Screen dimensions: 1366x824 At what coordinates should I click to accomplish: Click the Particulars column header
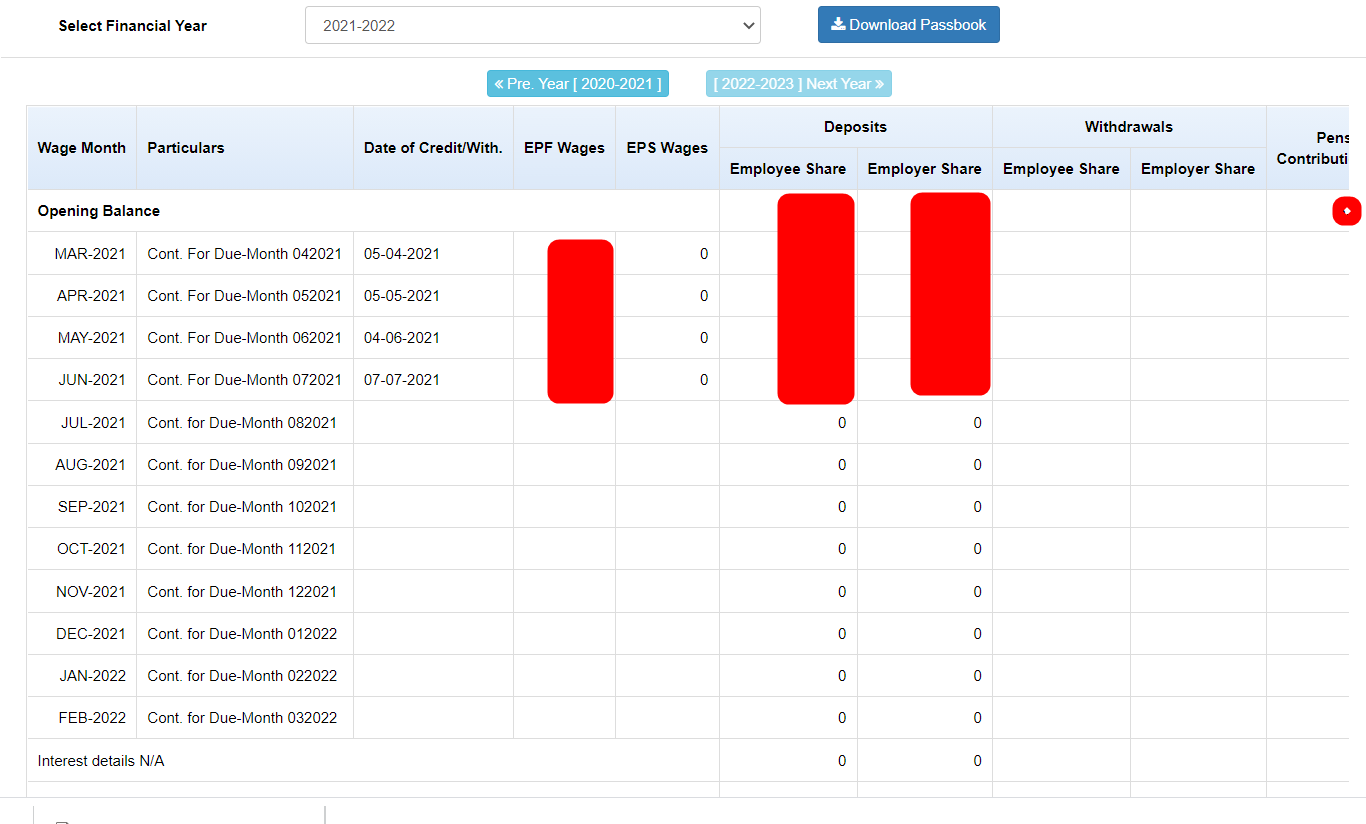click(x=186, y=148)
